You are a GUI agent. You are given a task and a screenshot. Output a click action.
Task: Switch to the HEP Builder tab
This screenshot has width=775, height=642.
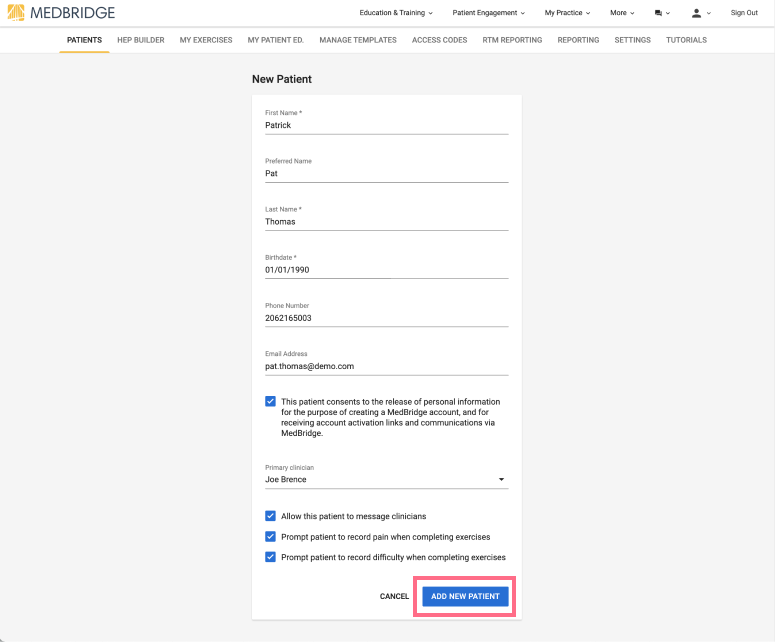pos(141,40)
